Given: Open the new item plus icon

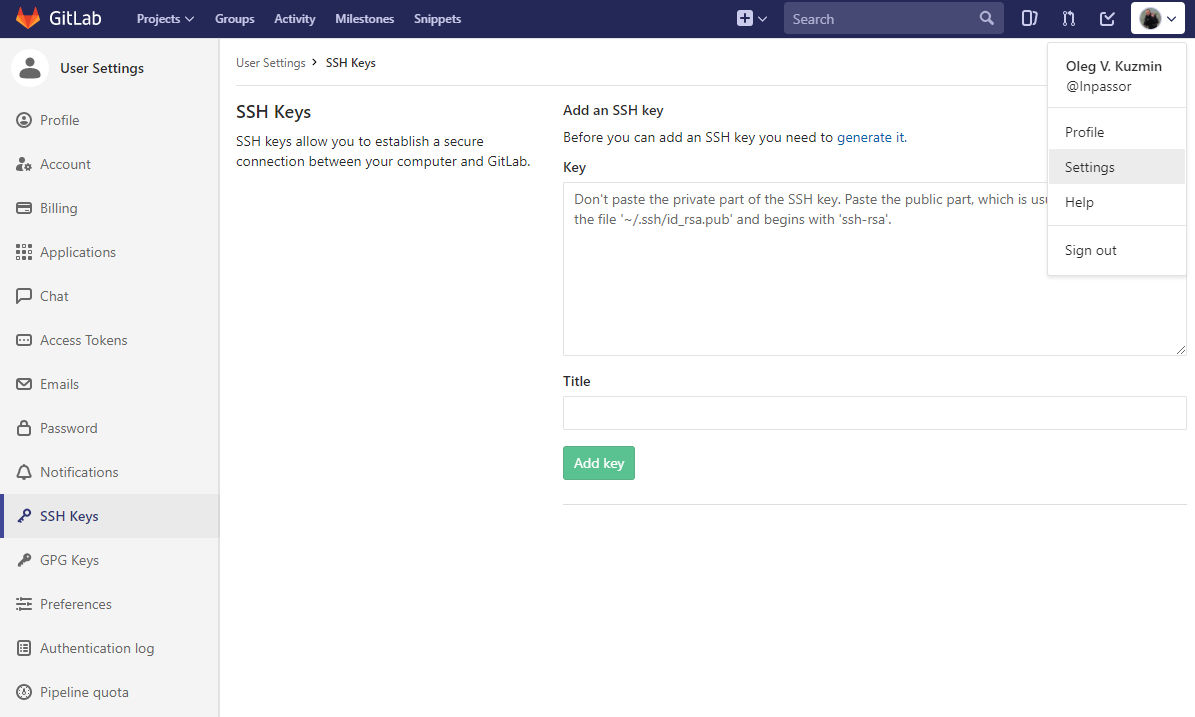Looking at the screenshot, I should point(745,18).
